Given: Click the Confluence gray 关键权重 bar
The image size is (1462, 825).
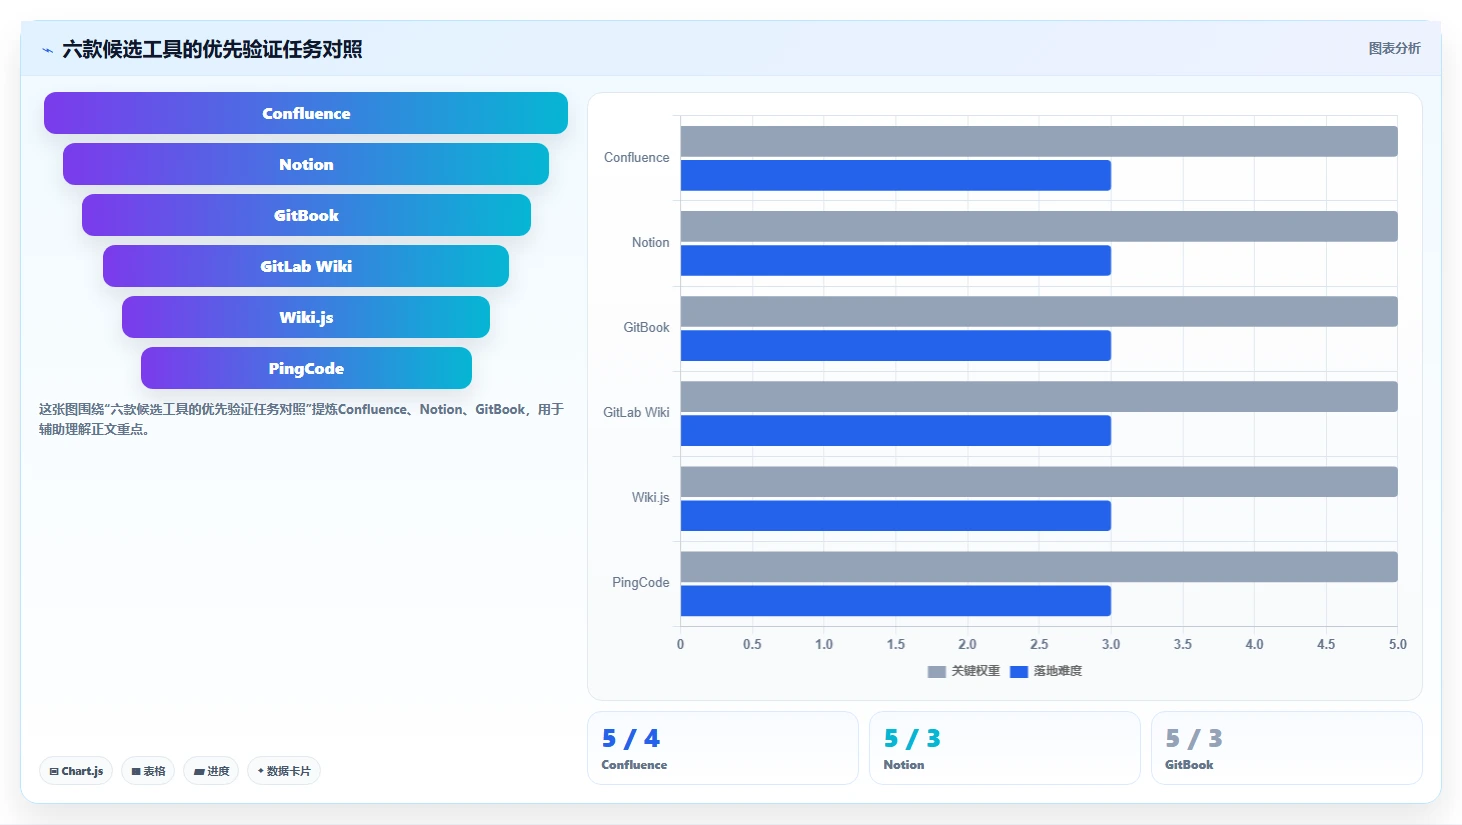Looking at the screenshot, I should click(x=1039, y=141).
